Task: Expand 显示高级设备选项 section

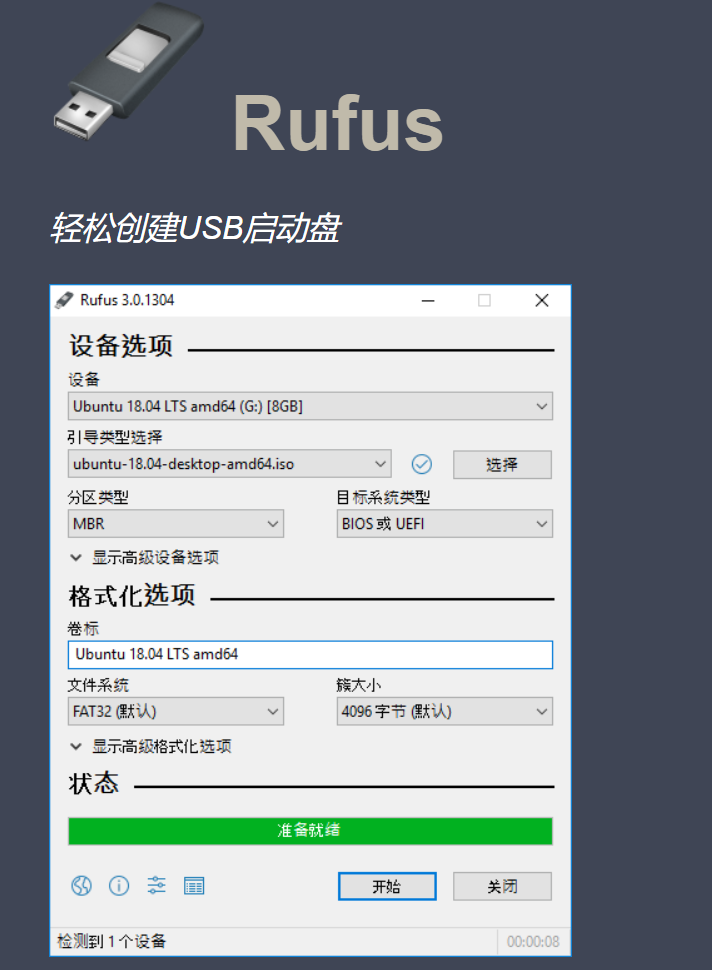Action: point(145,557)
